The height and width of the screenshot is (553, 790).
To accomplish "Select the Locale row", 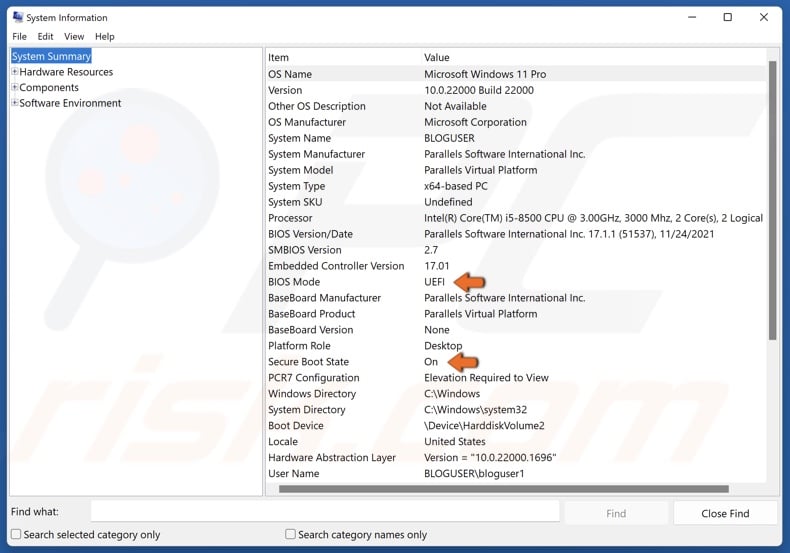I will tap(516, 442).
